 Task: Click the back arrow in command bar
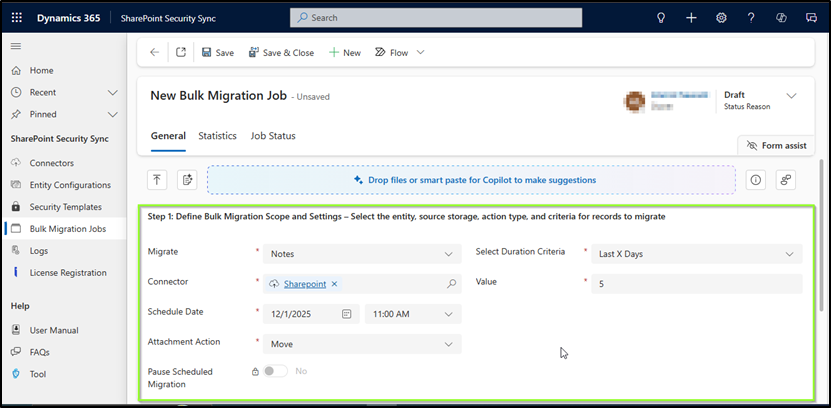pyautogui.click(x=154, y=53)
